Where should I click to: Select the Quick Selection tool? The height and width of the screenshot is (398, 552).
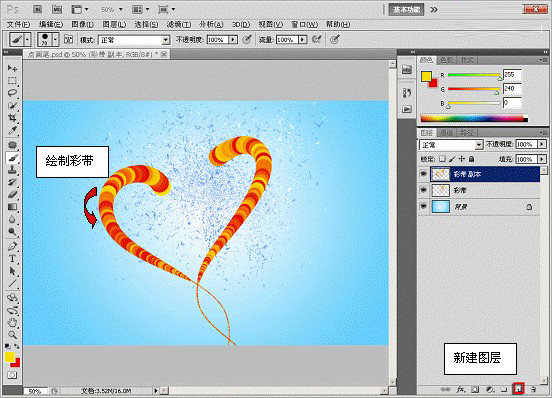click(12, 105)
